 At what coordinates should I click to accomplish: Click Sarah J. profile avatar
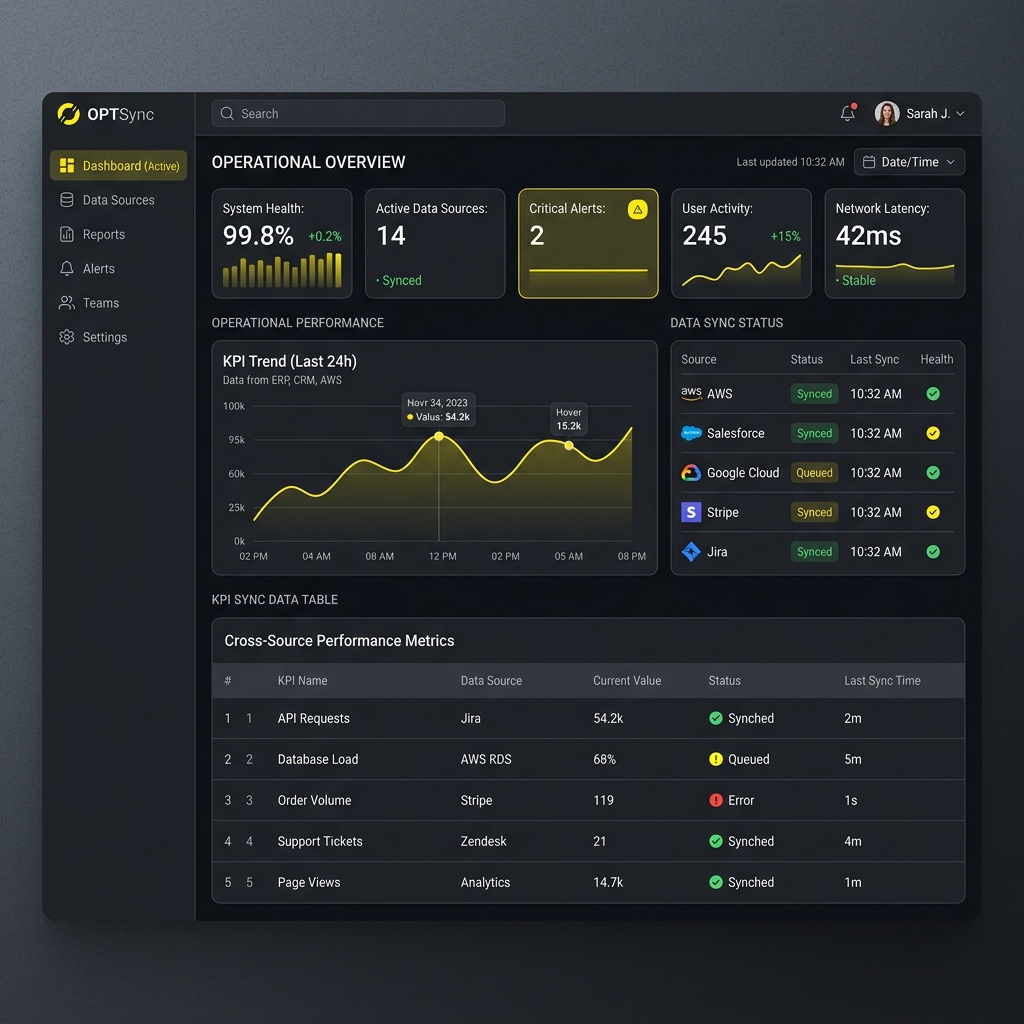[887, 114]
